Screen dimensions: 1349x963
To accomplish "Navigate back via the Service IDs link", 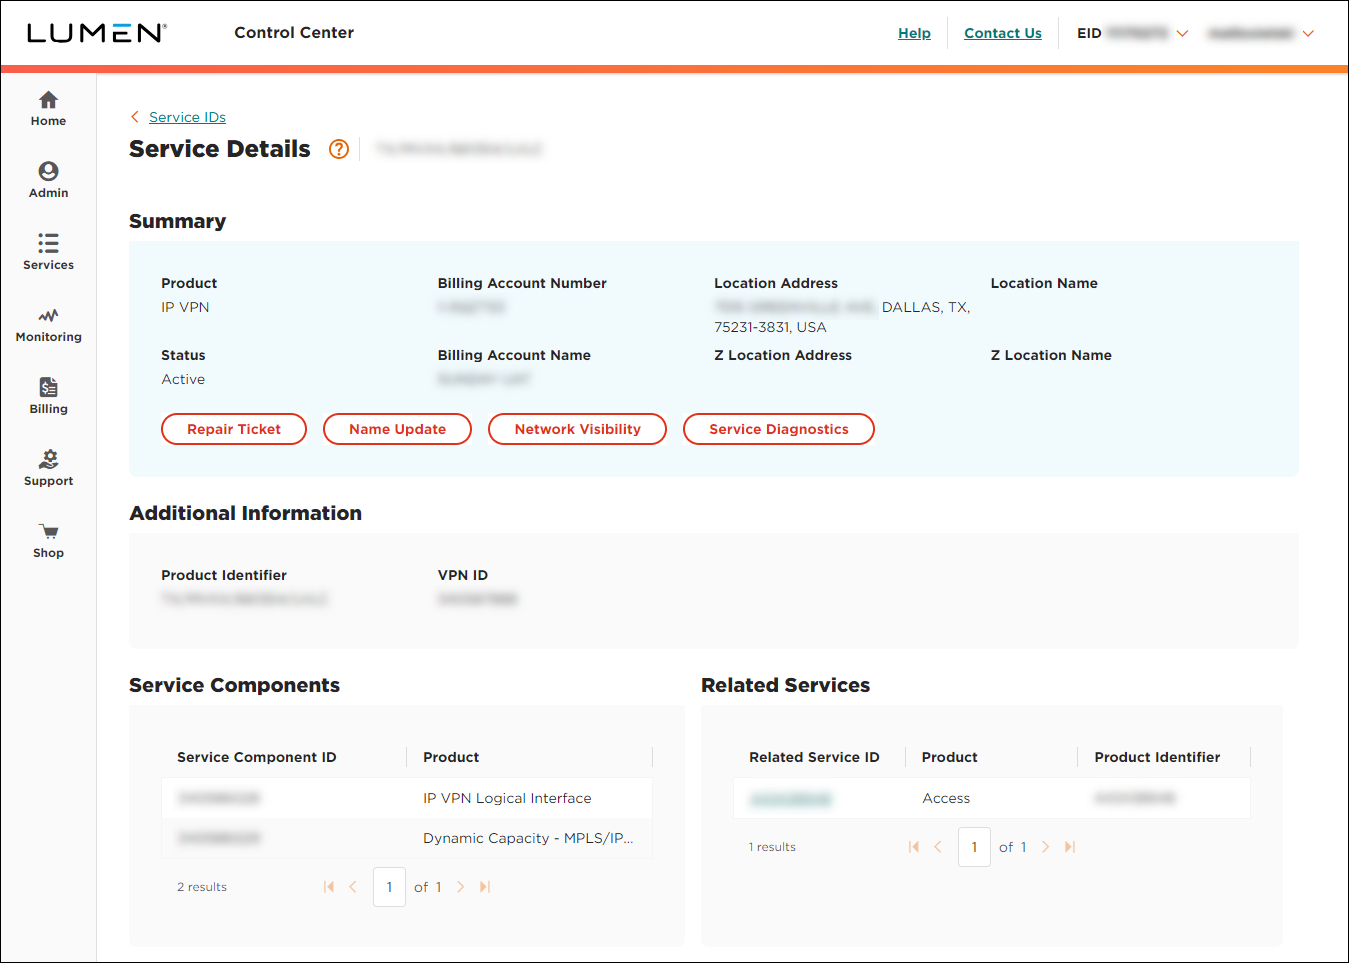I will click(x=186, y=117).
